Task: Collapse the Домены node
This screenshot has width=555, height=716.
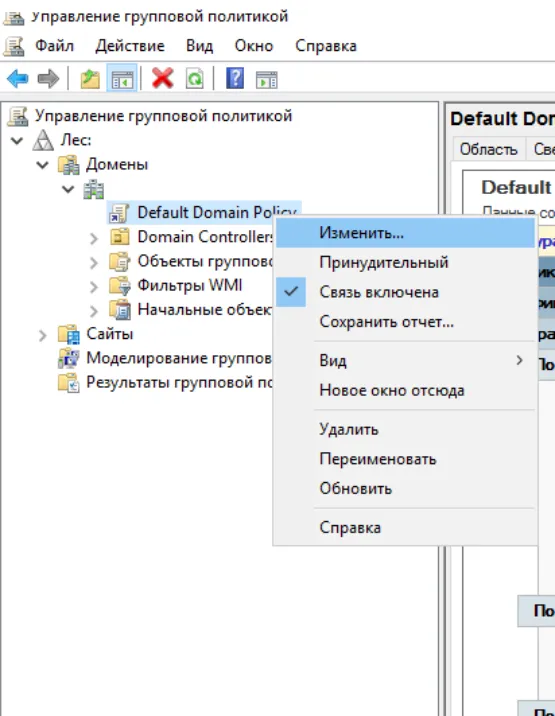Action: [42, 164]
